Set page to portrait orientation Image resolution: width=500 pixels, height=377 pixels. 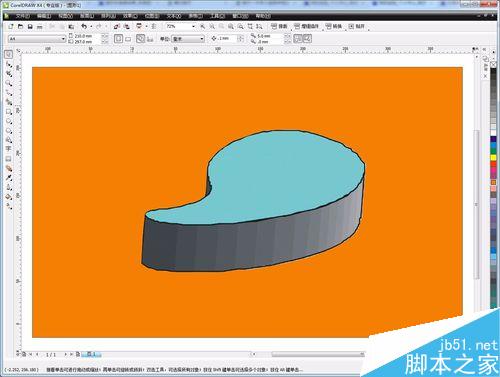coord(118,39)
